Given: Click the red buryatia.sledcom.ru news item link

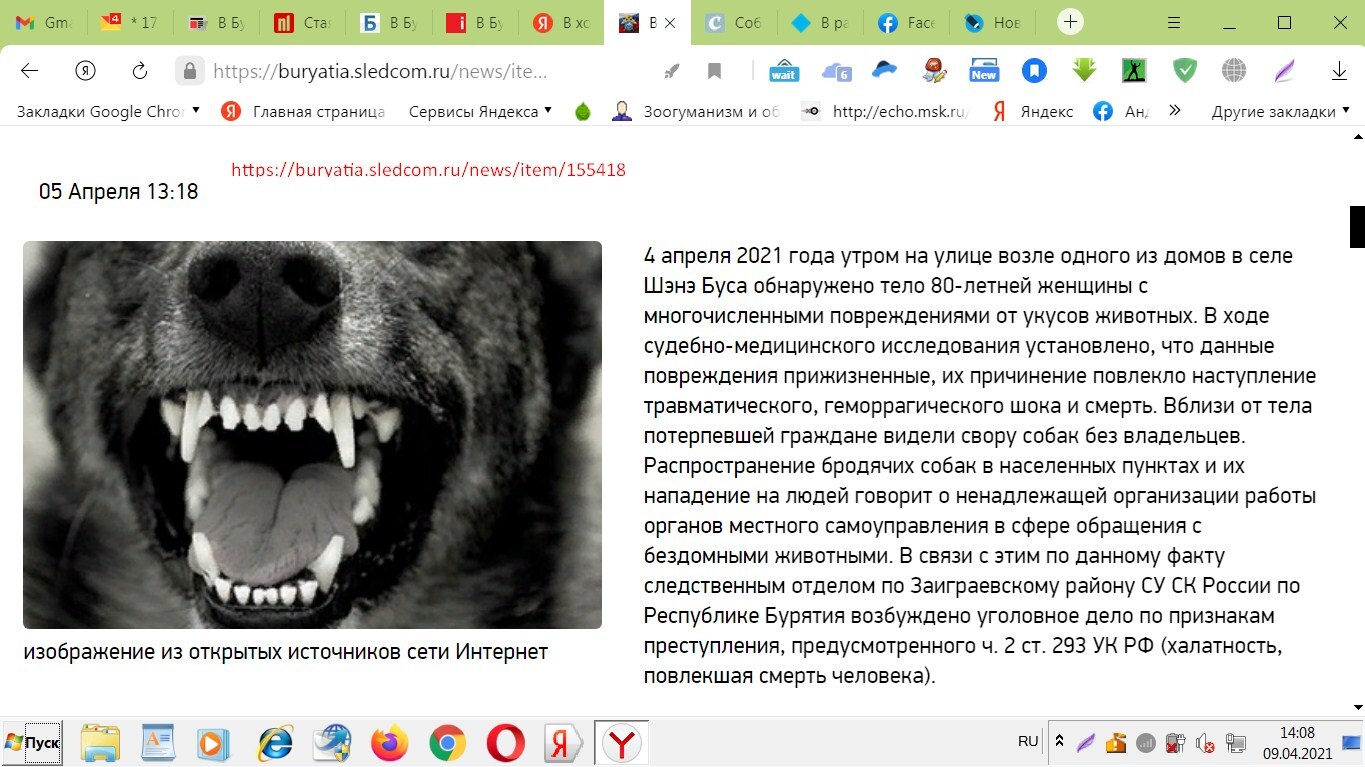Looking at the screenshot, I should [428, 170].
